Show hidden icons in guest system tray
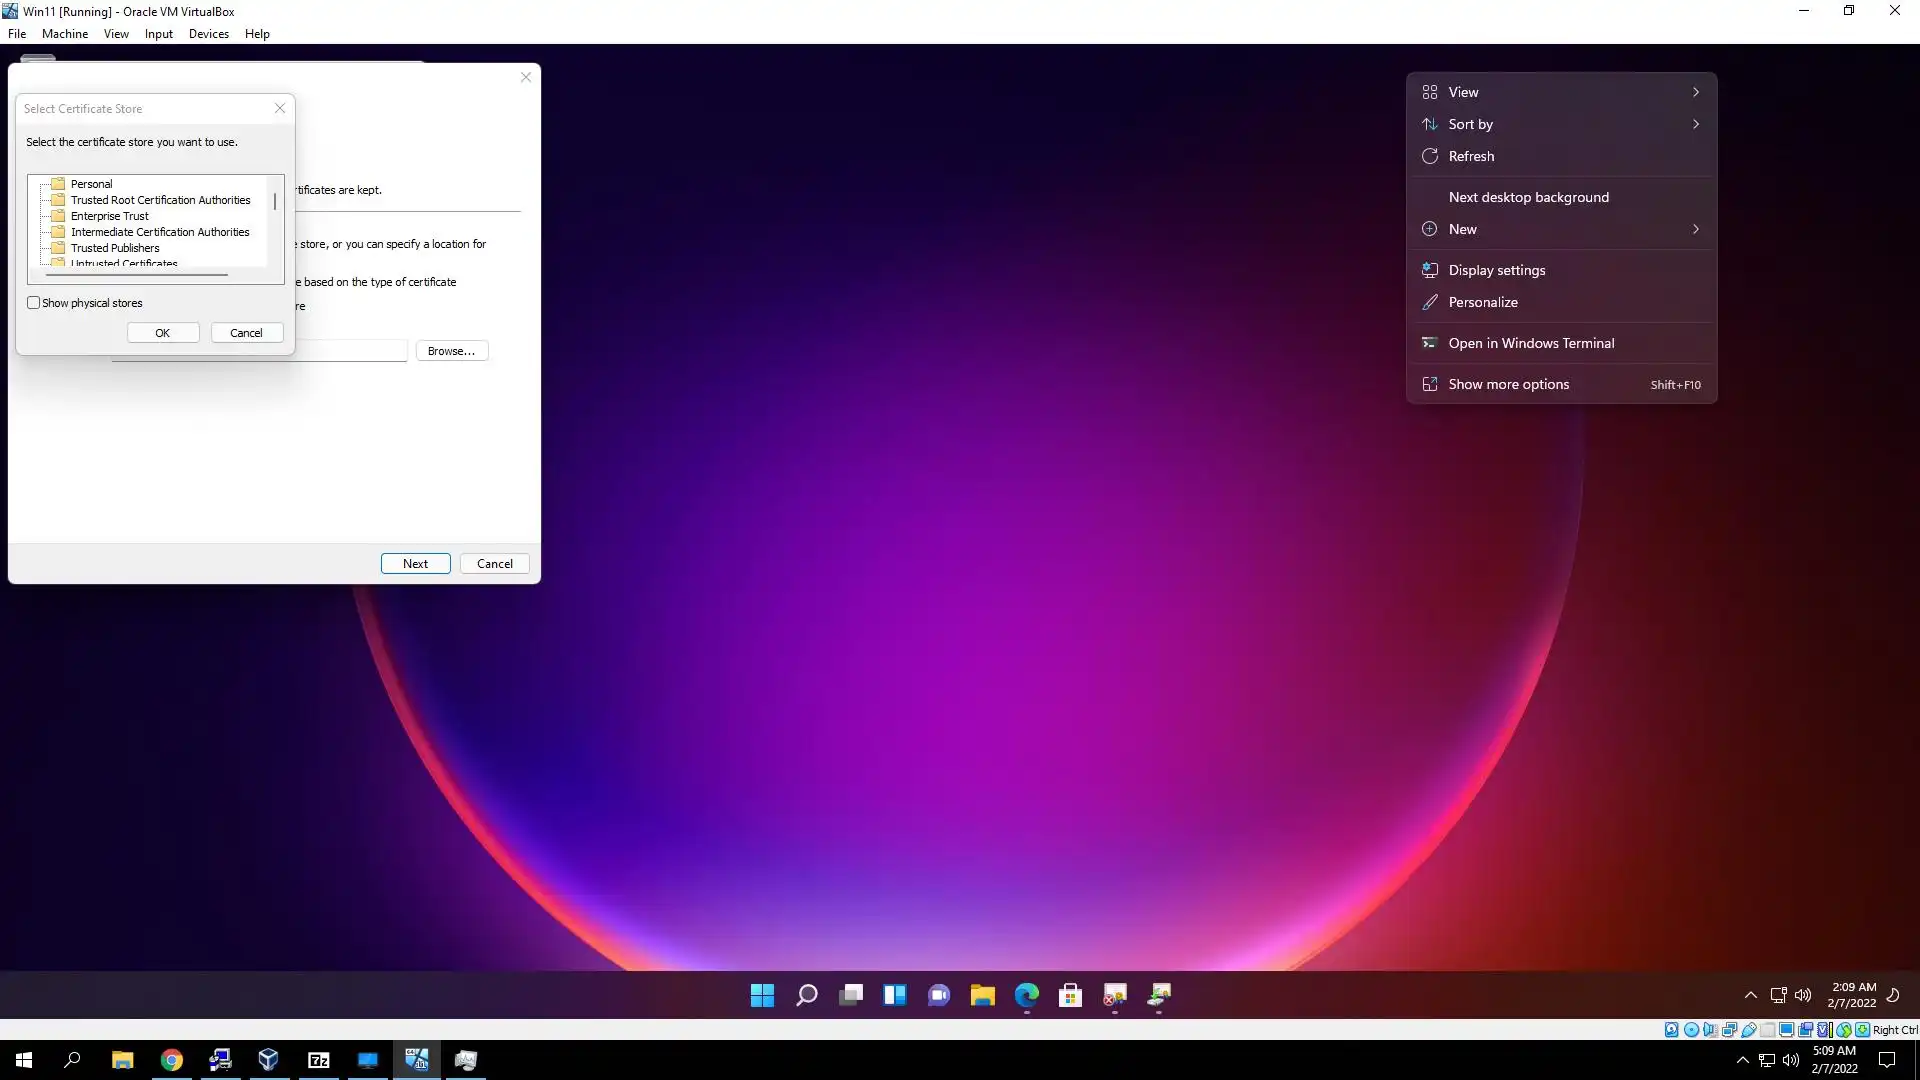 1750,995
